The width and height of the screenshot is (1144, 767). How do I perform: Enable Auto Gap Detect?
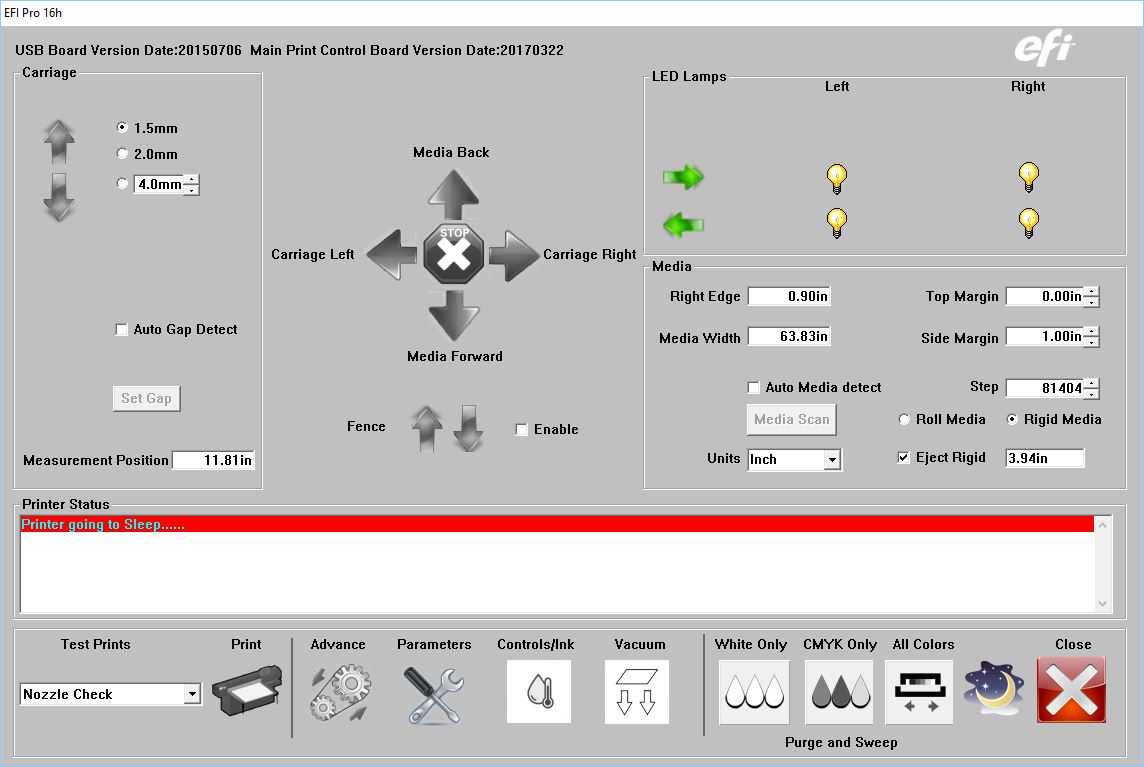coord(121,329)
